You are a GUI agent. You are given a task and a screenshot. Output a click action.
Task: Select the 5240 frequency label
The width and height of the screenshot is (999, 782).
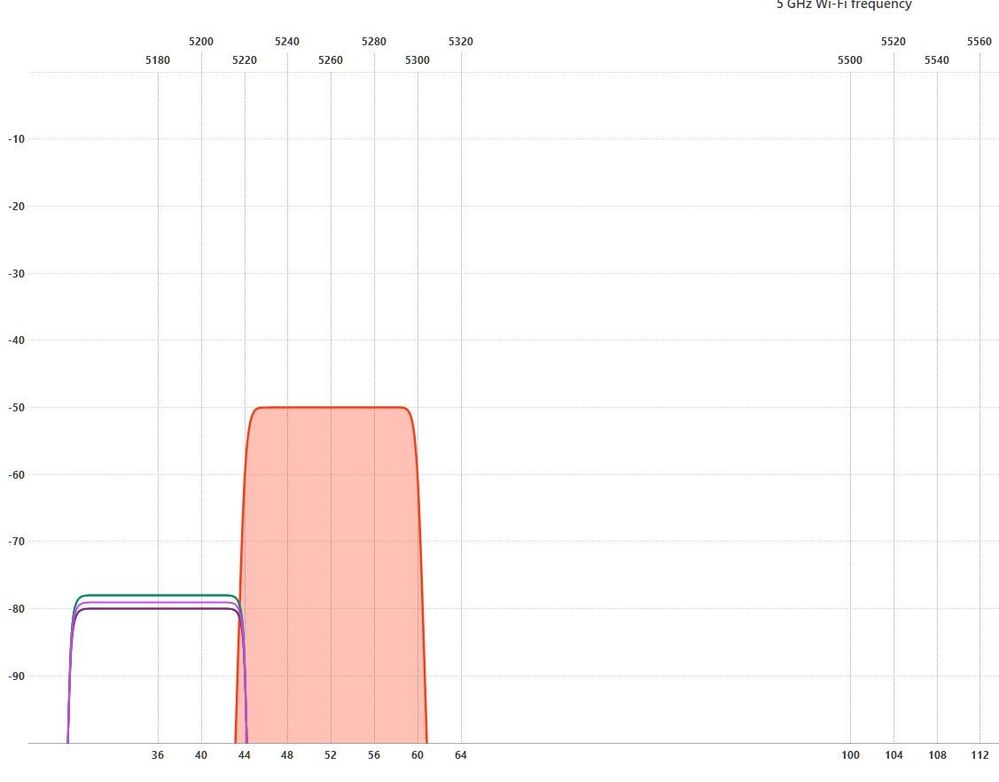point(287,41)
